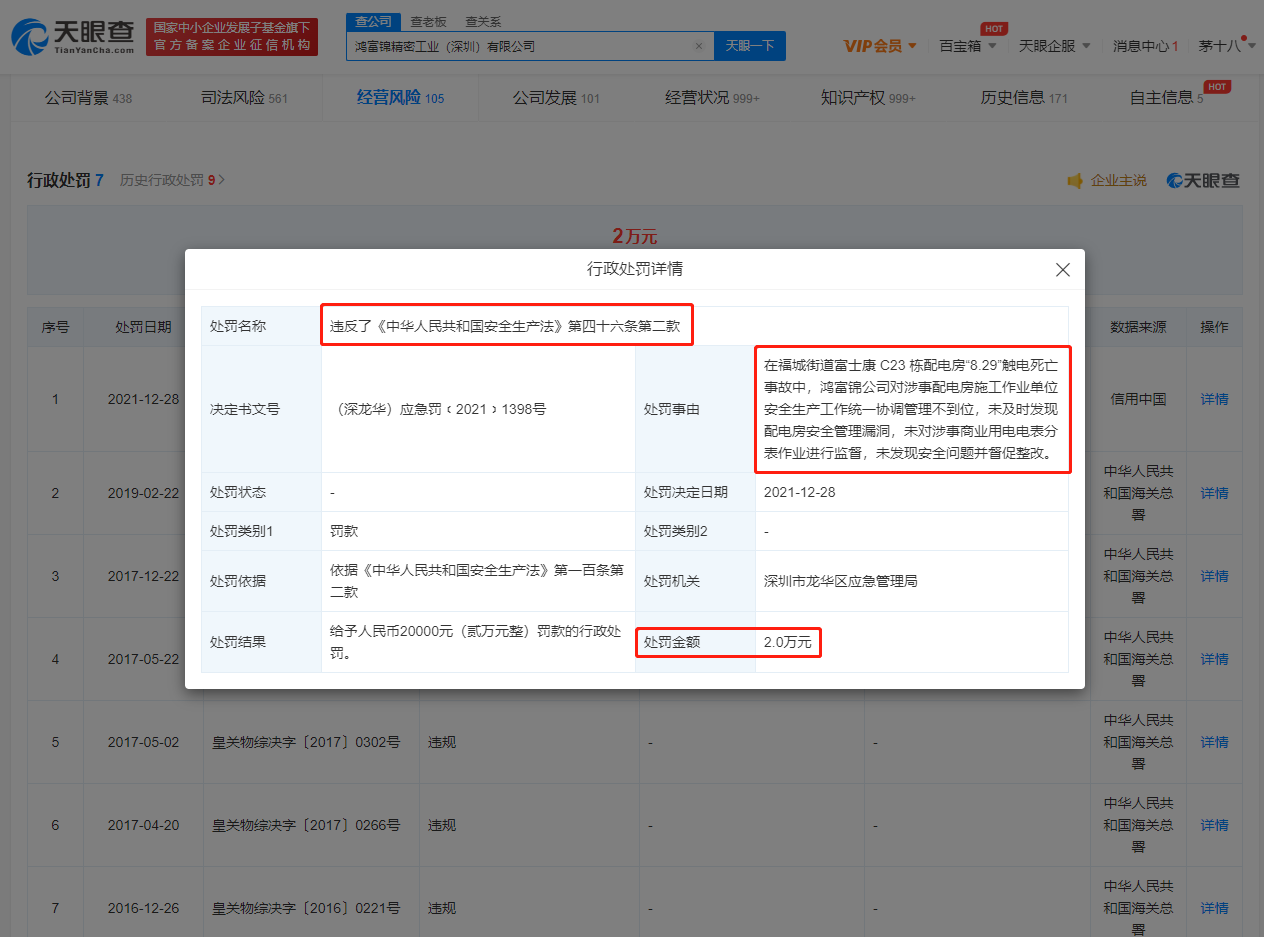Open 详情 for the 2017-04-20 row
Screen dimensions: 1264x937
pyautogui.click(x=1214, y=825)
